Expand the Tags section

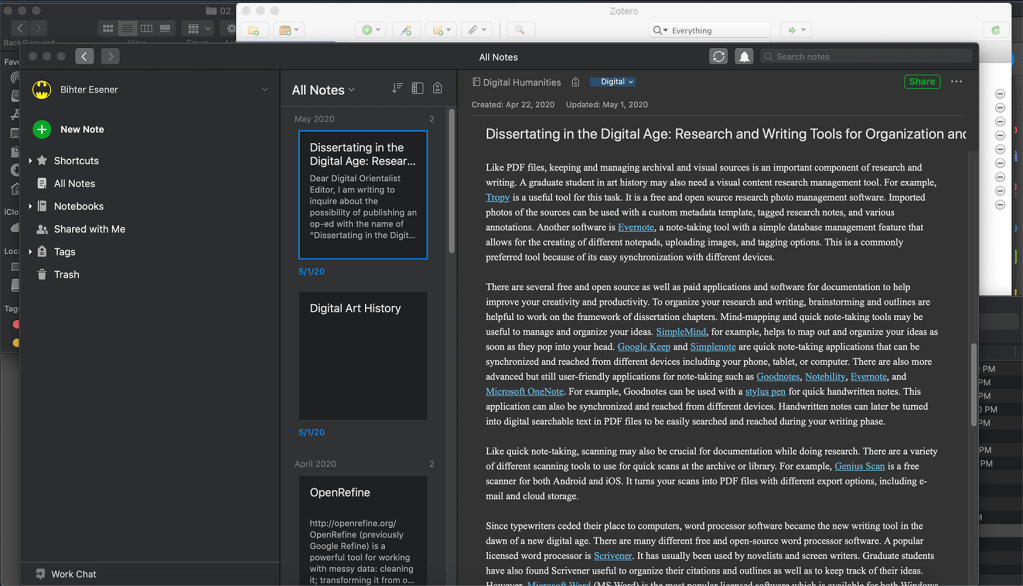pos(30,252)
